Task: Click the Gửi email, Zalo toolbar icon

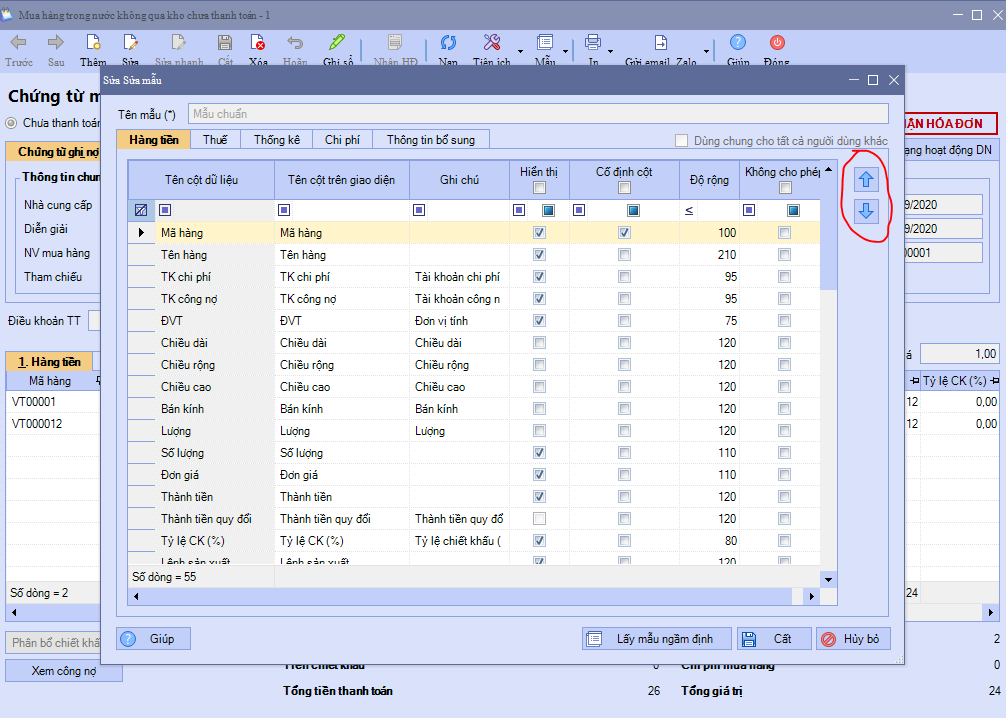Action: tap(660, 43)
